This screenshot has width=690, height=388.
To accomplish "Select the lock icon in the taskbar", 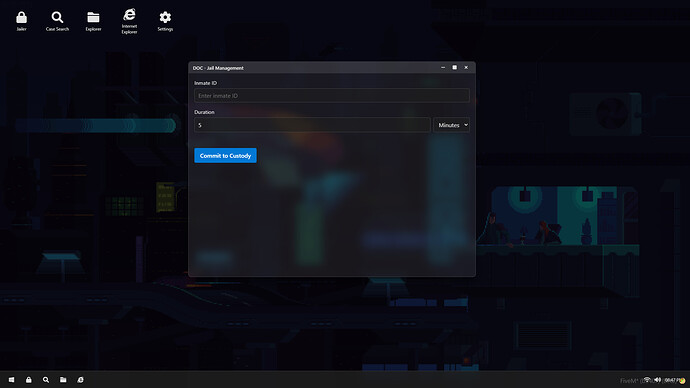I will point(29,380).
